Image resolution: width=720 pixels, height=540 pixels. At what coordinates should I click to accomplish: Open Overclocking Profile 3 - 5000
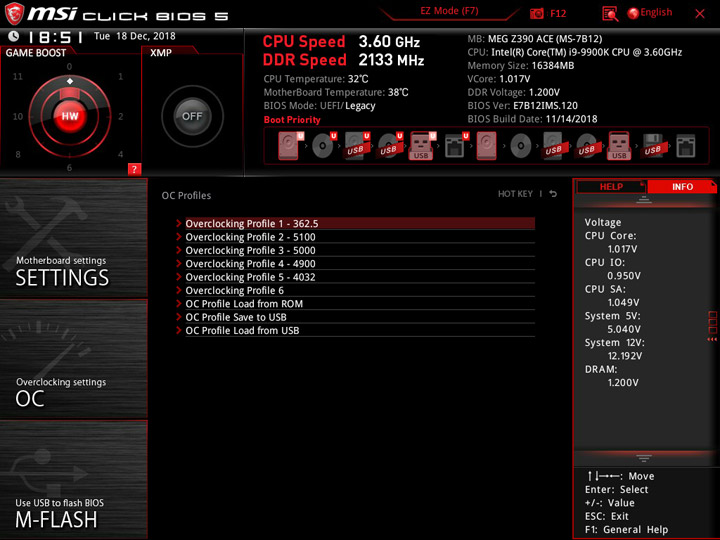(x=360, y=250)
